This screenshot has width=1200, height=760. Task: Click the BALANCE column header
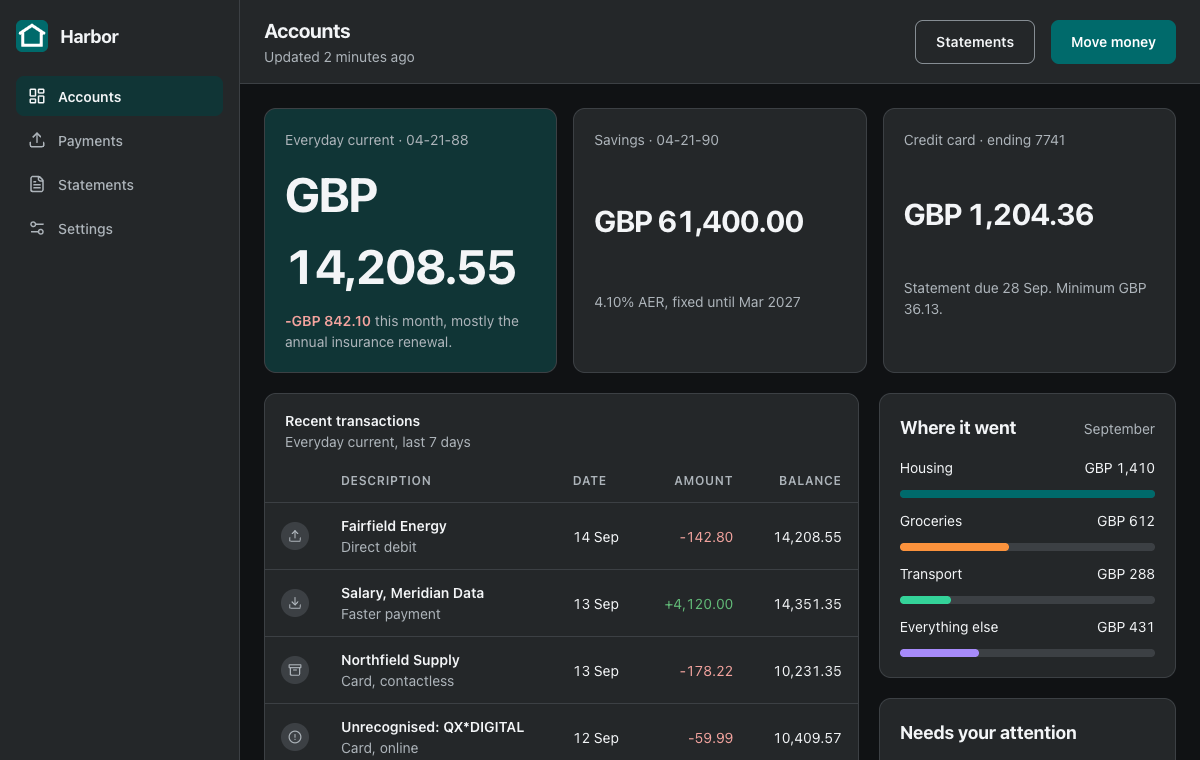coord(810,480)
